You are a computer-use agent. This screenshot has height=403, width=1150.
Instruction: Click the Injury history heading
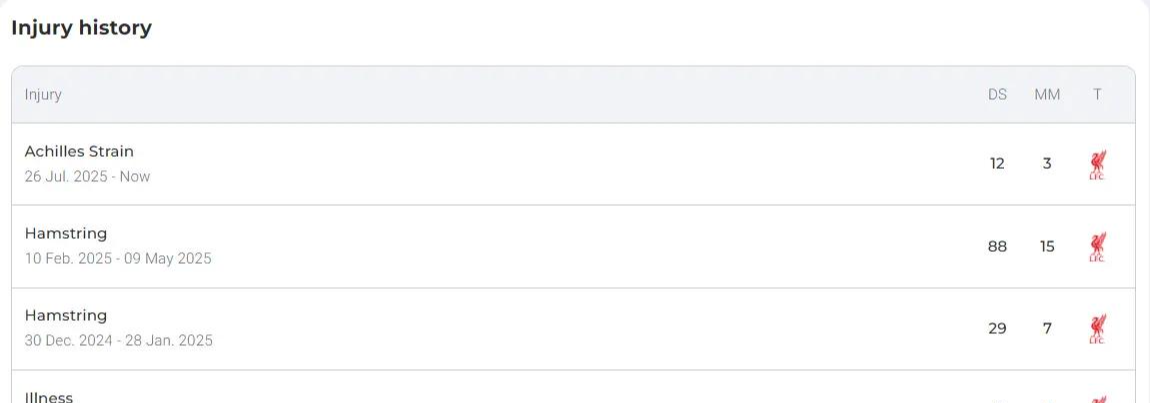(x=81, y=29)
